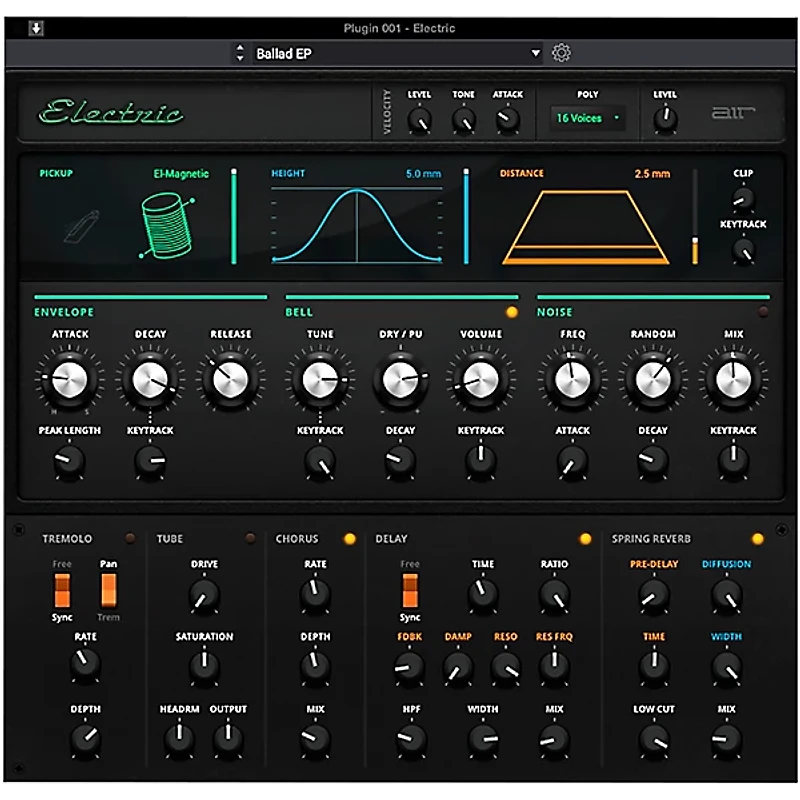Flip the Delay Free/Sync switch
This screenshot has width=800, height=800.
pos(410,590)
